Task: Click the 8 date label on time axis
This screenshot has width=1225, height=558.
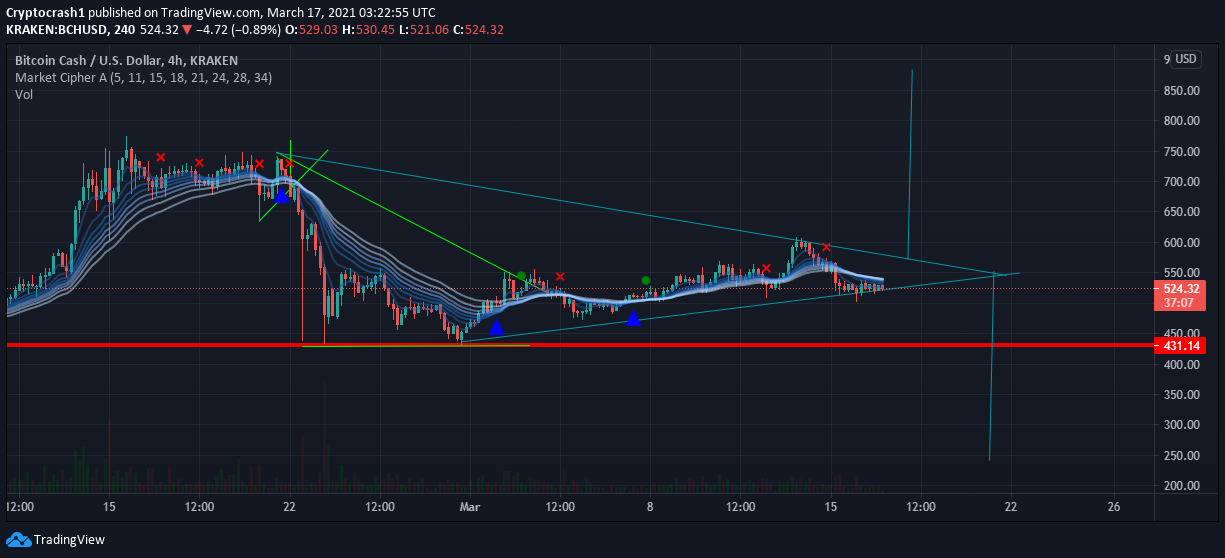Action: (x=650, y=507)
